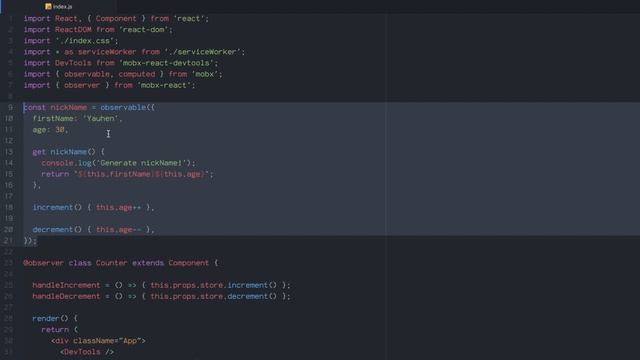Click line number 23 in the gutter

(9, 263)
